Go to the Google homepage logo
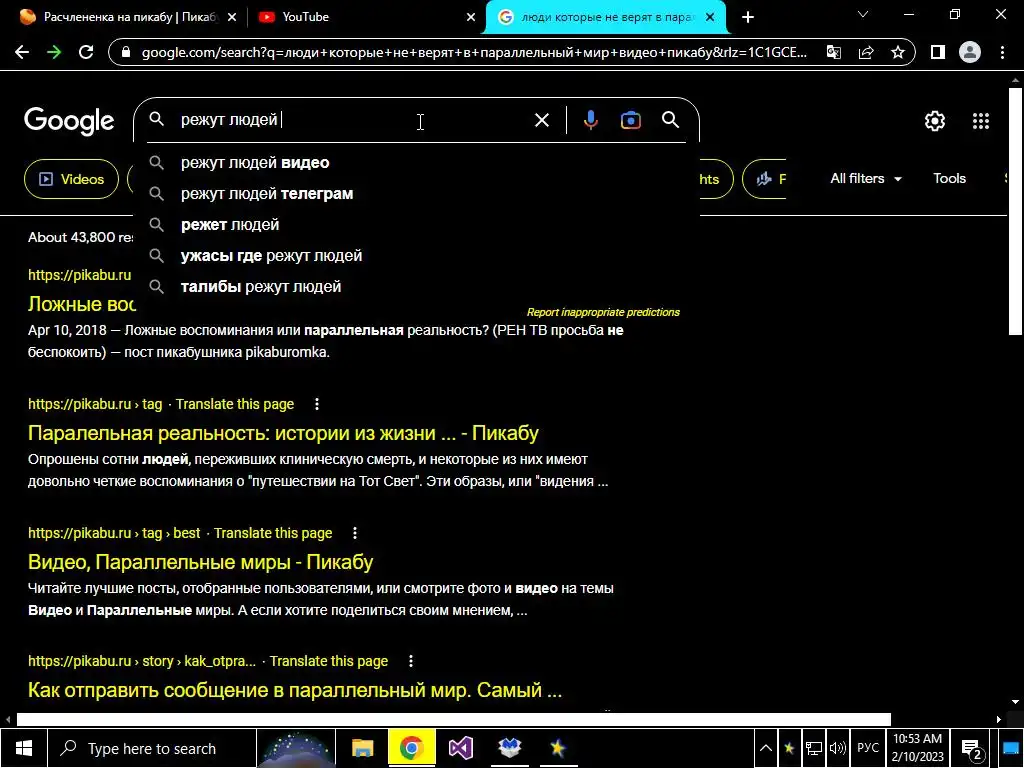 69,121
